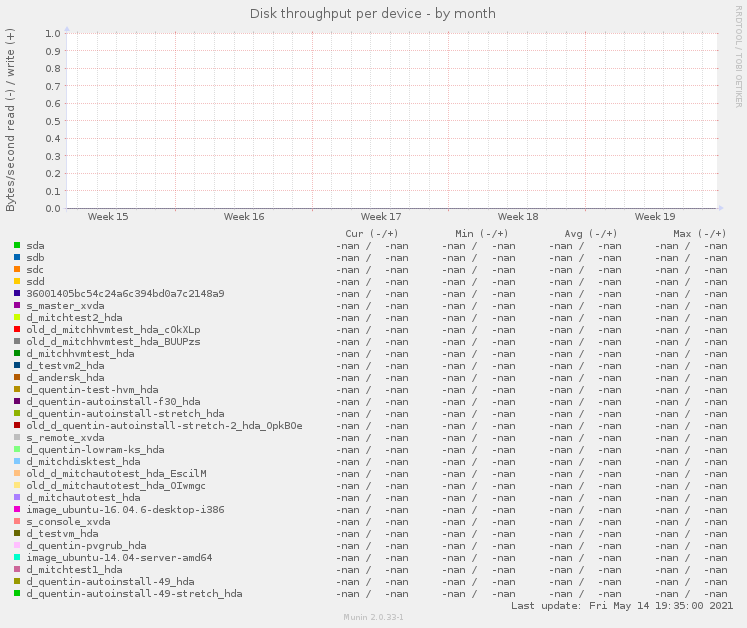Click the 1.0 y-axis tick label
The height and width of the screenshot is (628, 747).
(53, 33)
